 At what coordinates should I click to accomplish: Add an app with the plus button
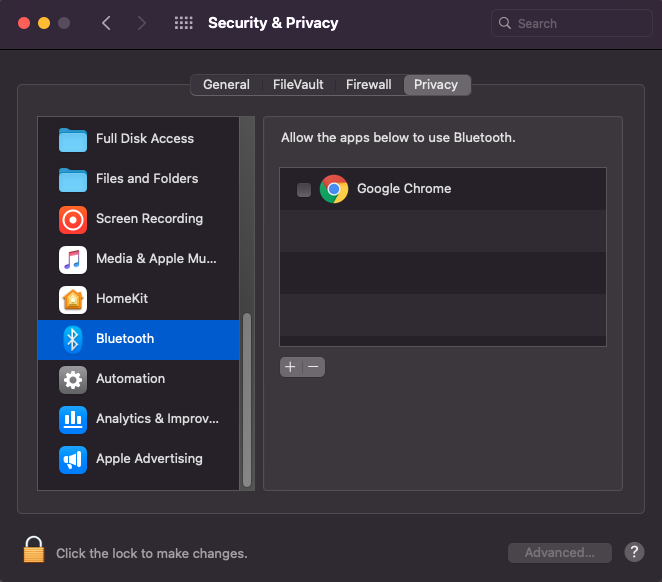pyautogui.click(x=290, y=367)
